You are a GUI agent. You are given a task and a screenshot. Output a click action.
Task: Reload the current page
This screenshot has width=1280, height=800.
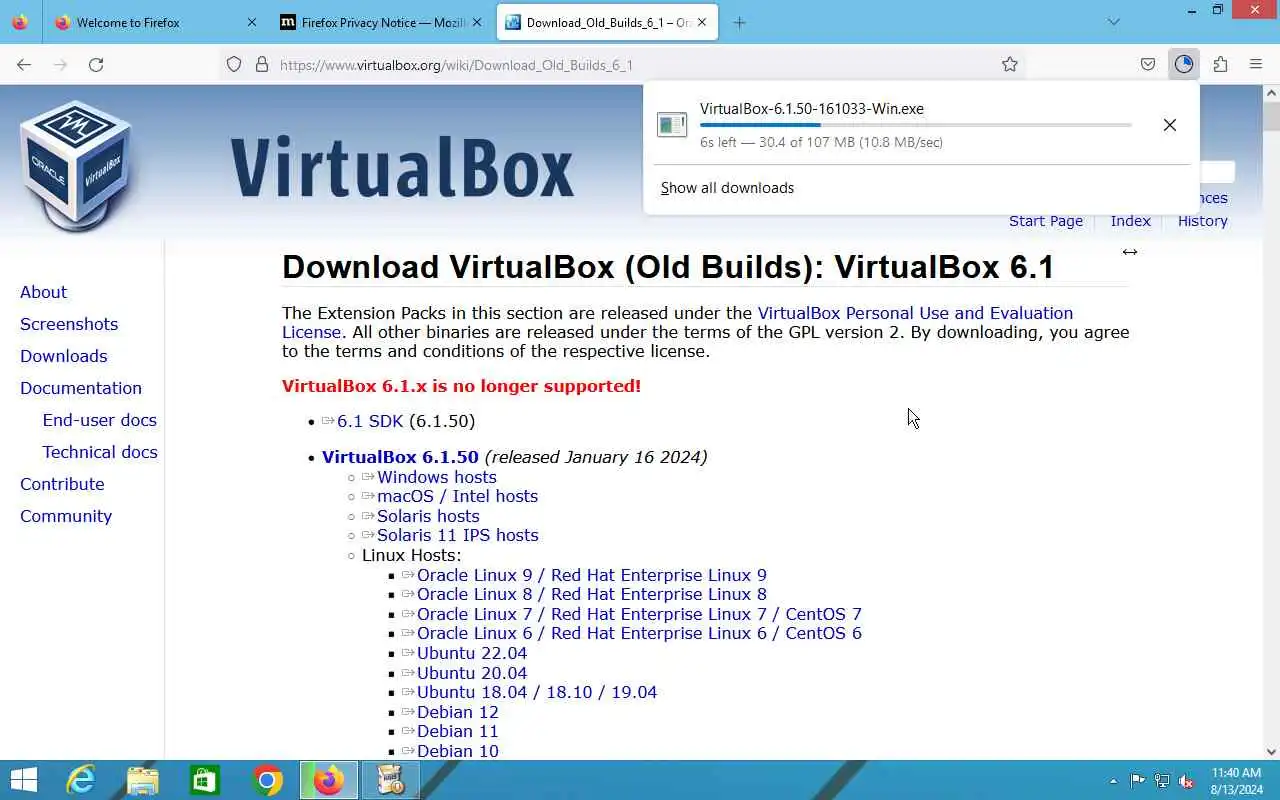[96, 64]
